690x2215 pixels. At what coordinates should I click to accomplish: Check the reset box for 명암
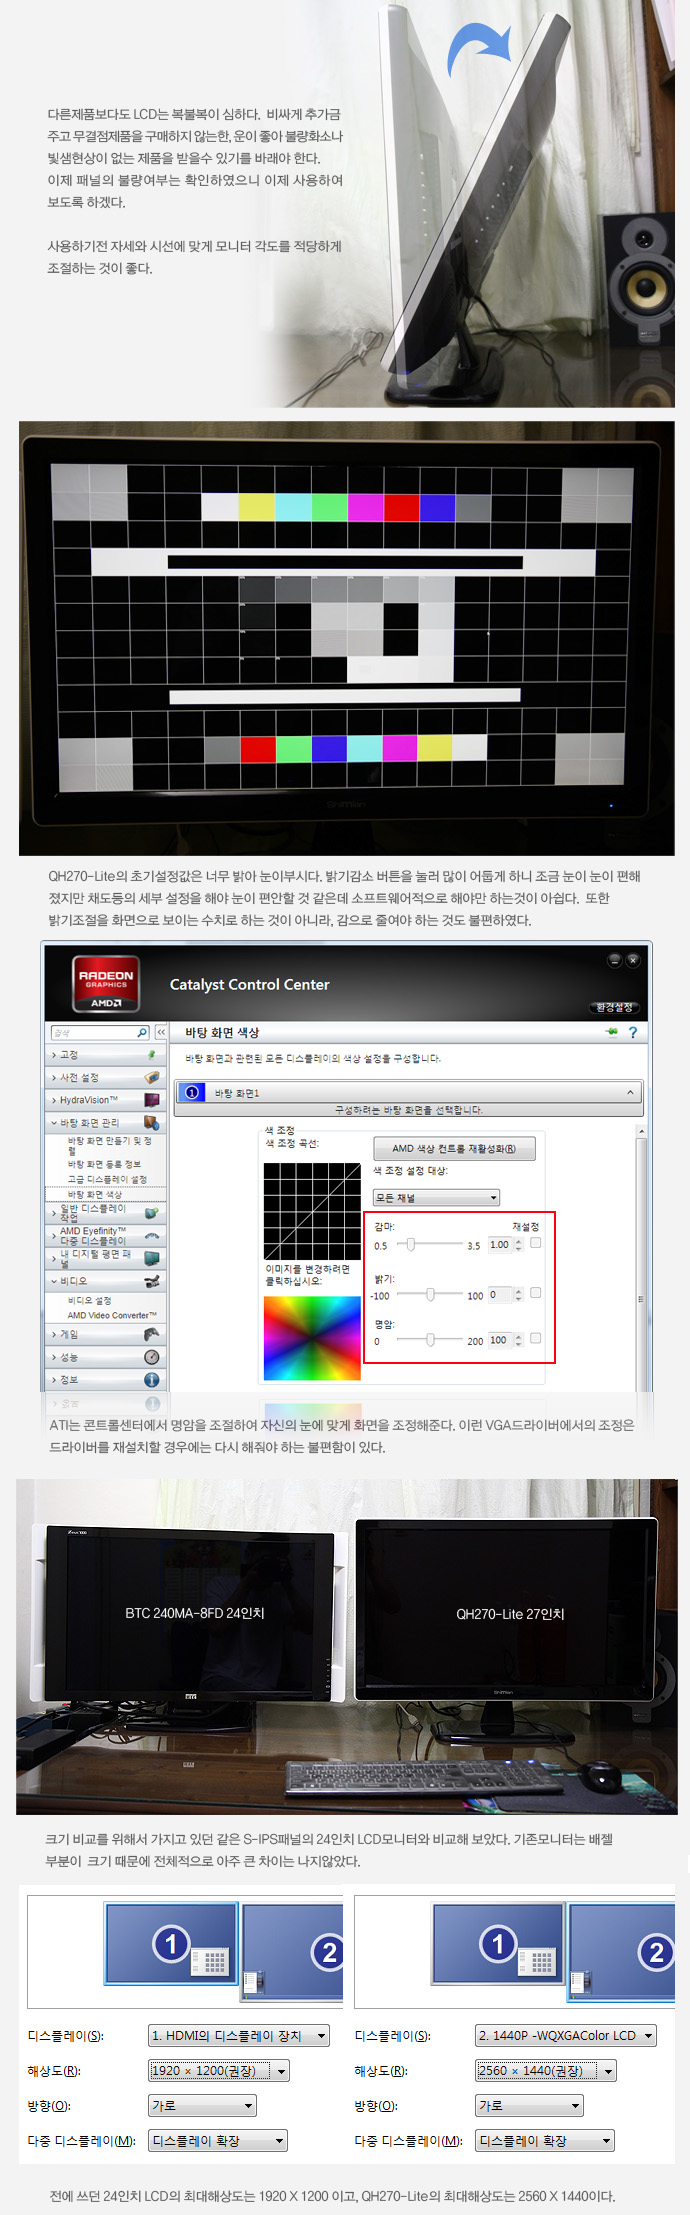[536, 1338]
